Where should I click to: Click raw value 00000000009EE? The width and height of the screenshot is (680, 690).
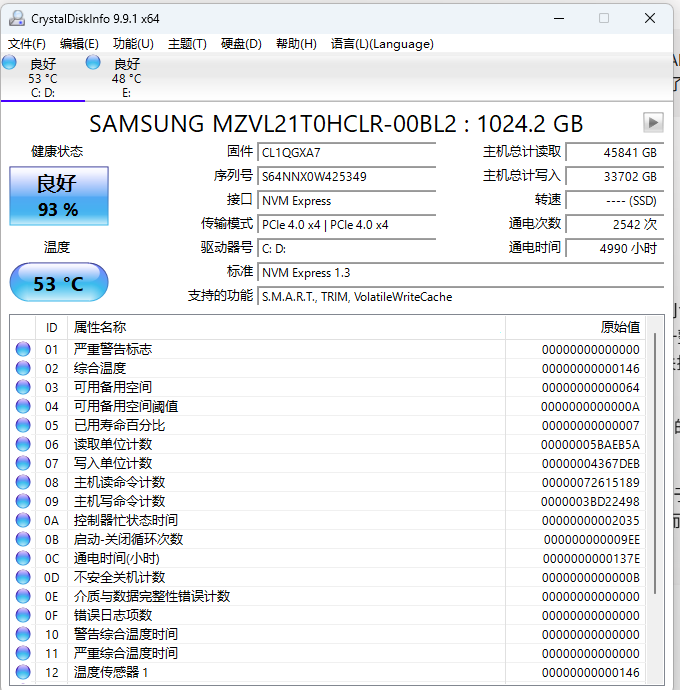click(x=592, y=539)
